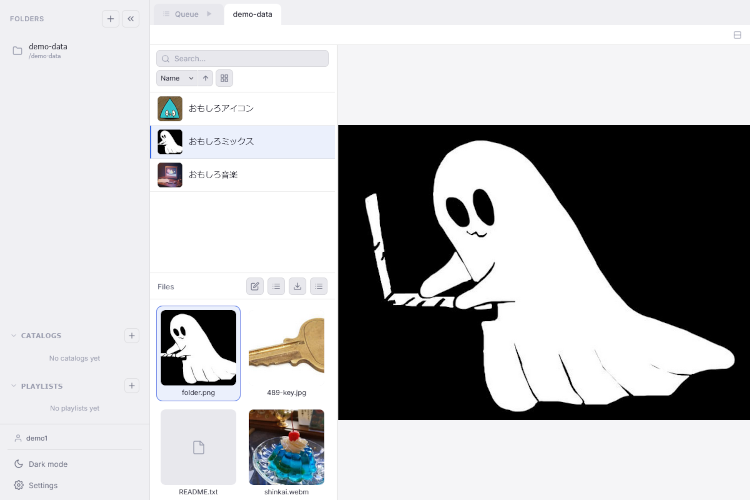Viewport: 750px width, 500px height.
Task: Click the small ghost thumbnail in list
Action: coord(170,142)
